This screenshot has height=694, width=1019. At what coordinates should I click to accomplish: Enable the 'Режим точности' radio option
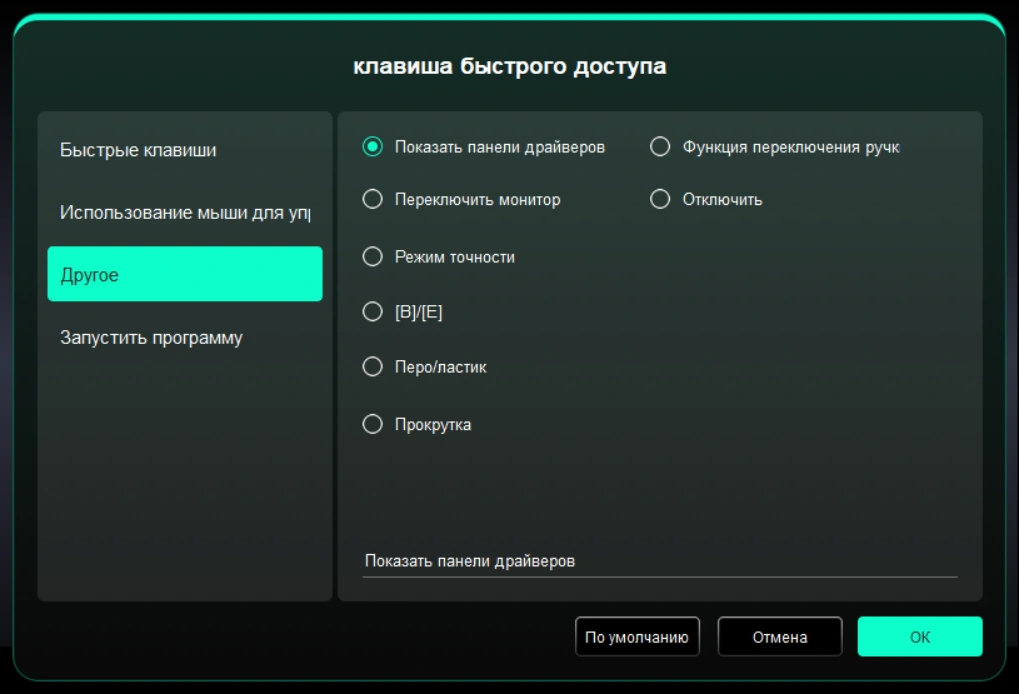pyautogui.click(x=373, y=257)
